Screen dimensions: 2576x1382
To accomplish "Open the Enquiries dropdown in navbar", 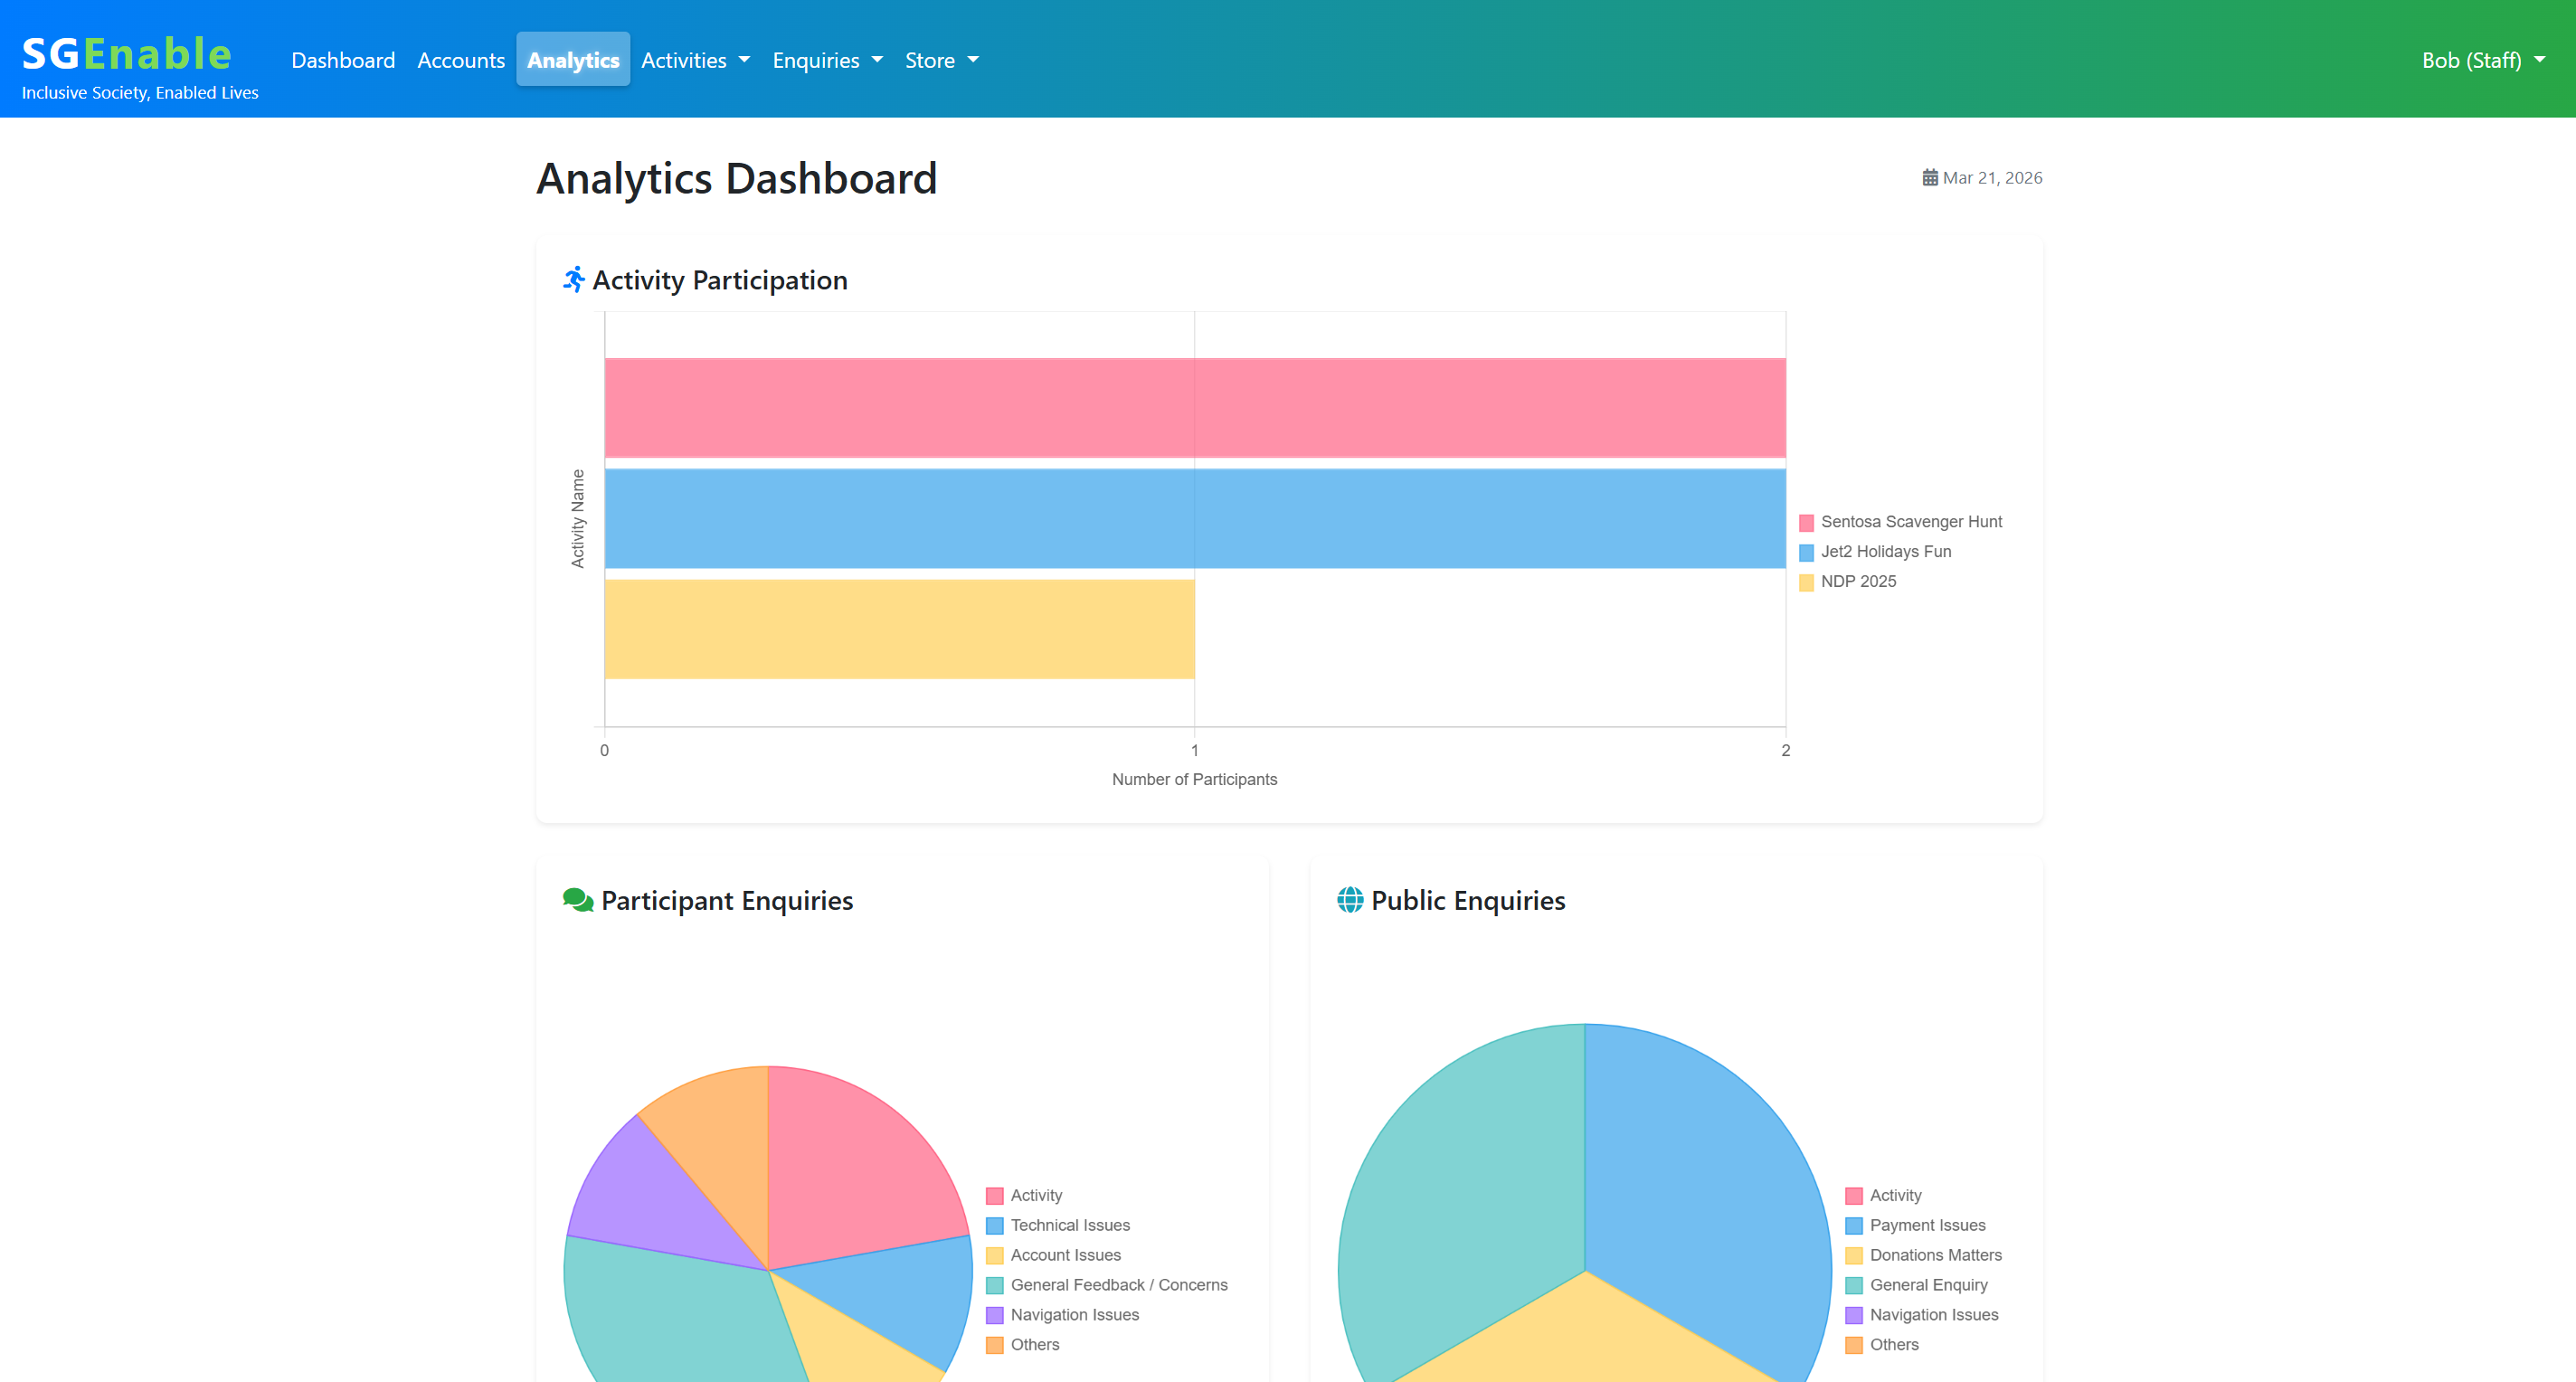I will tap(827, 60).
